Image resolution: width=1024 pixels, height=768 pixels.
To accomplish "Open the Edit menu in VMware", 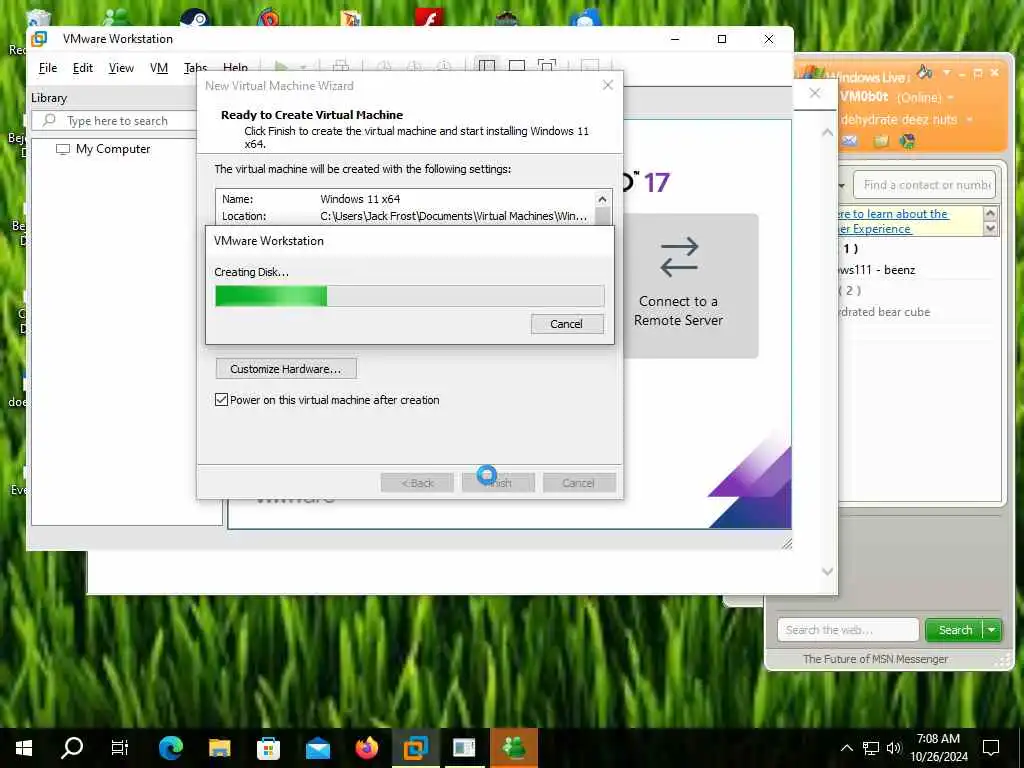I will [x=82, y=68].
